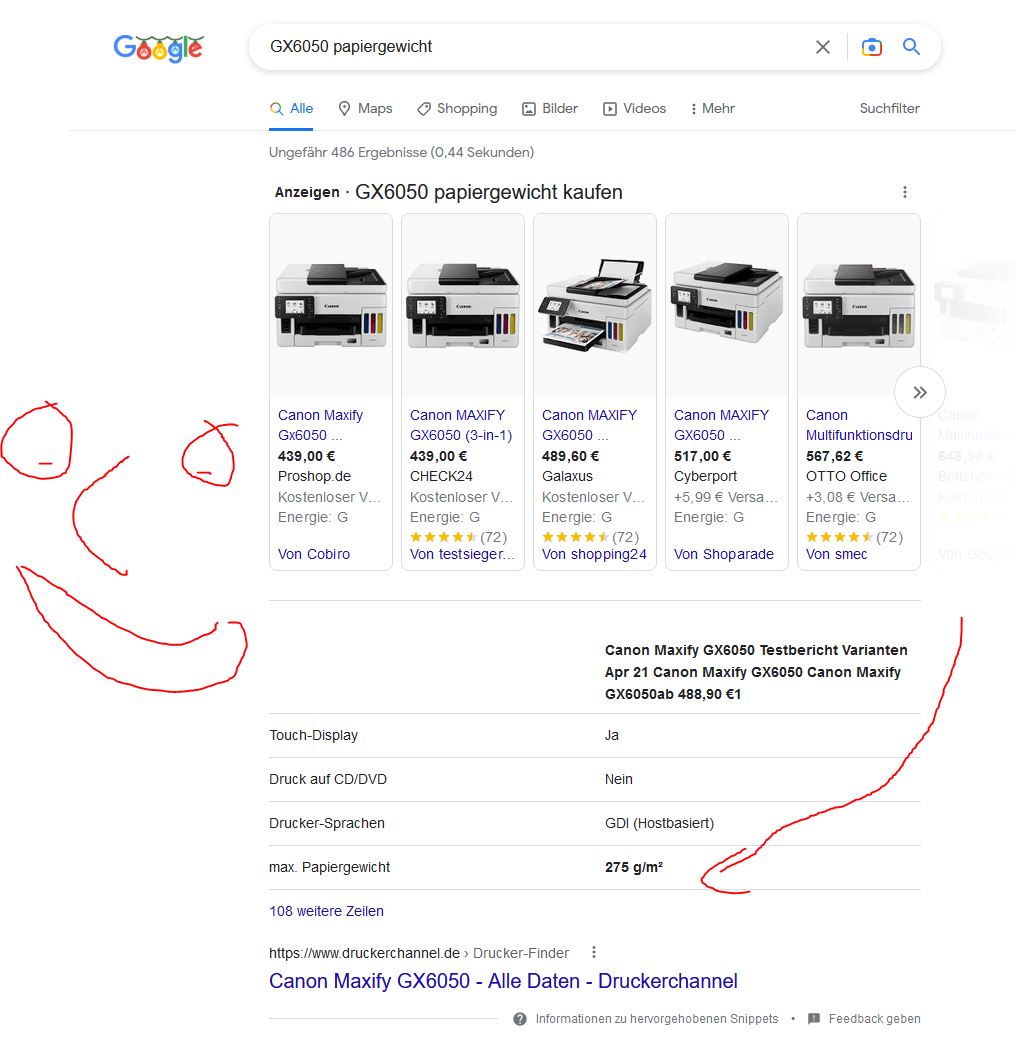Select price 439,00 € of Proshop.de
The height and width of the screenshot is (1060, 1016).
point(306,456)
